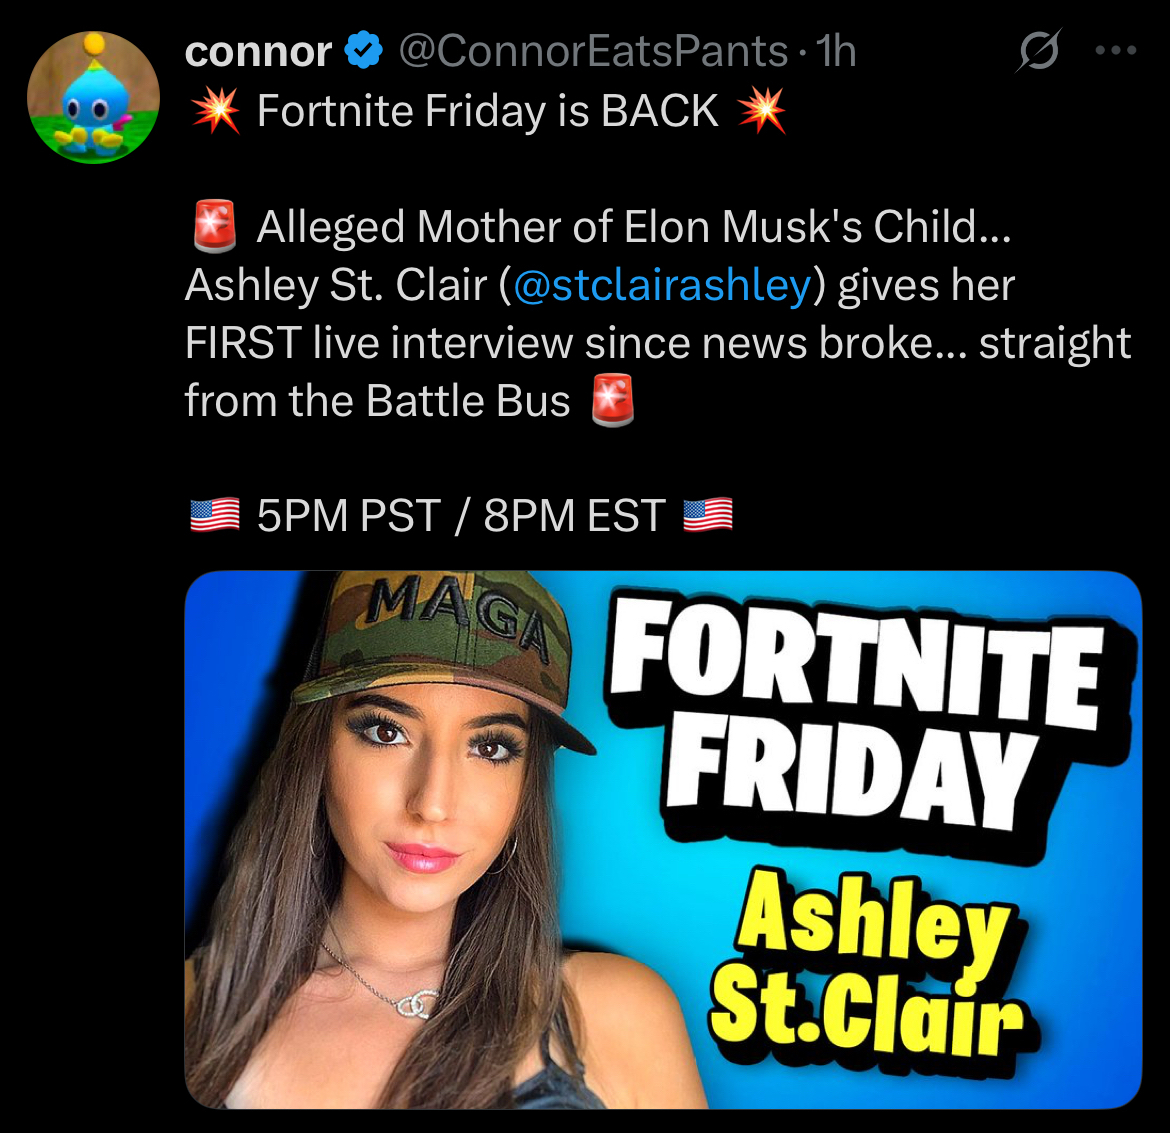Viewport: 1170px width, 1133px height.
Task: Open the three-dot more options menu
Action: click(x=1115, y=50)
